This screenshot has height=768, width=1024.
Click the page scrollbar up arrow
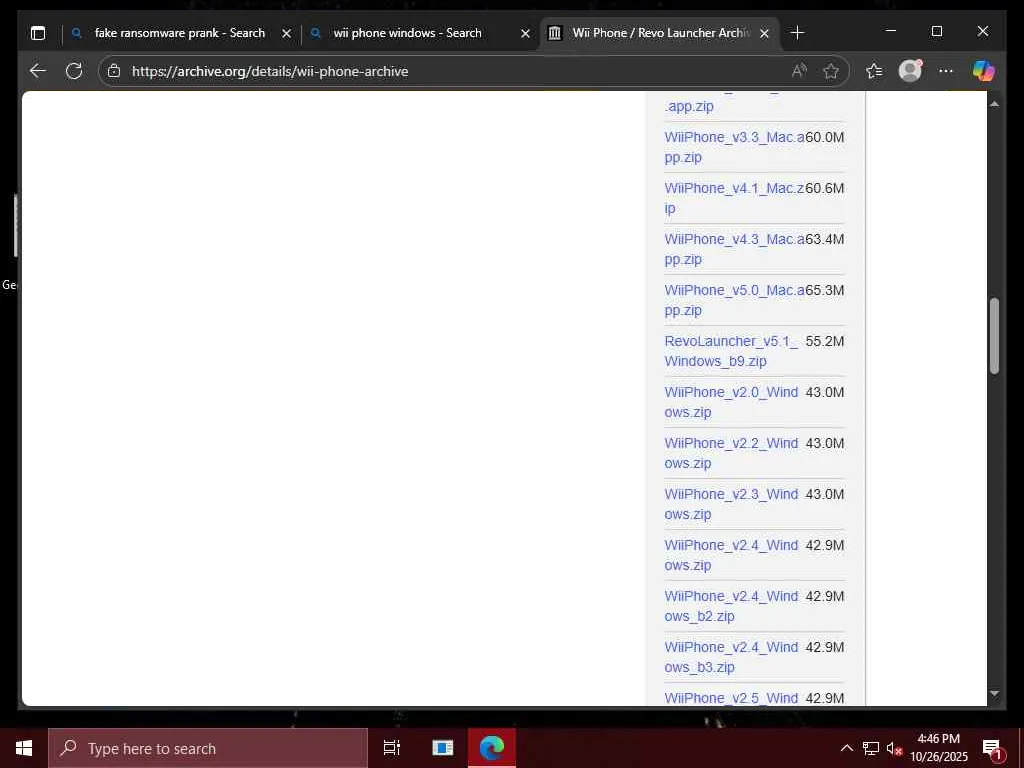[994, 104]
